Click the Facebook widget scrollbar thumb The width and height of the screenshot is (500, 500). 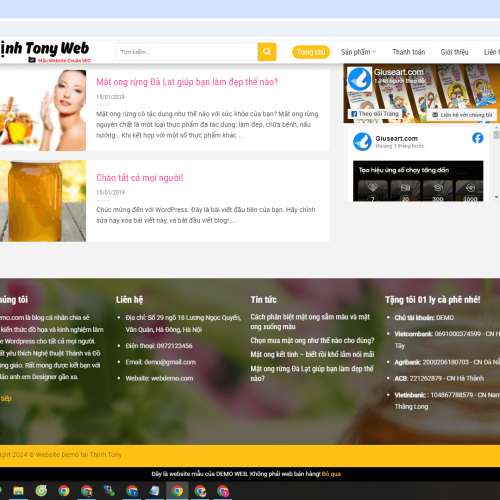(x=496, y=135)
